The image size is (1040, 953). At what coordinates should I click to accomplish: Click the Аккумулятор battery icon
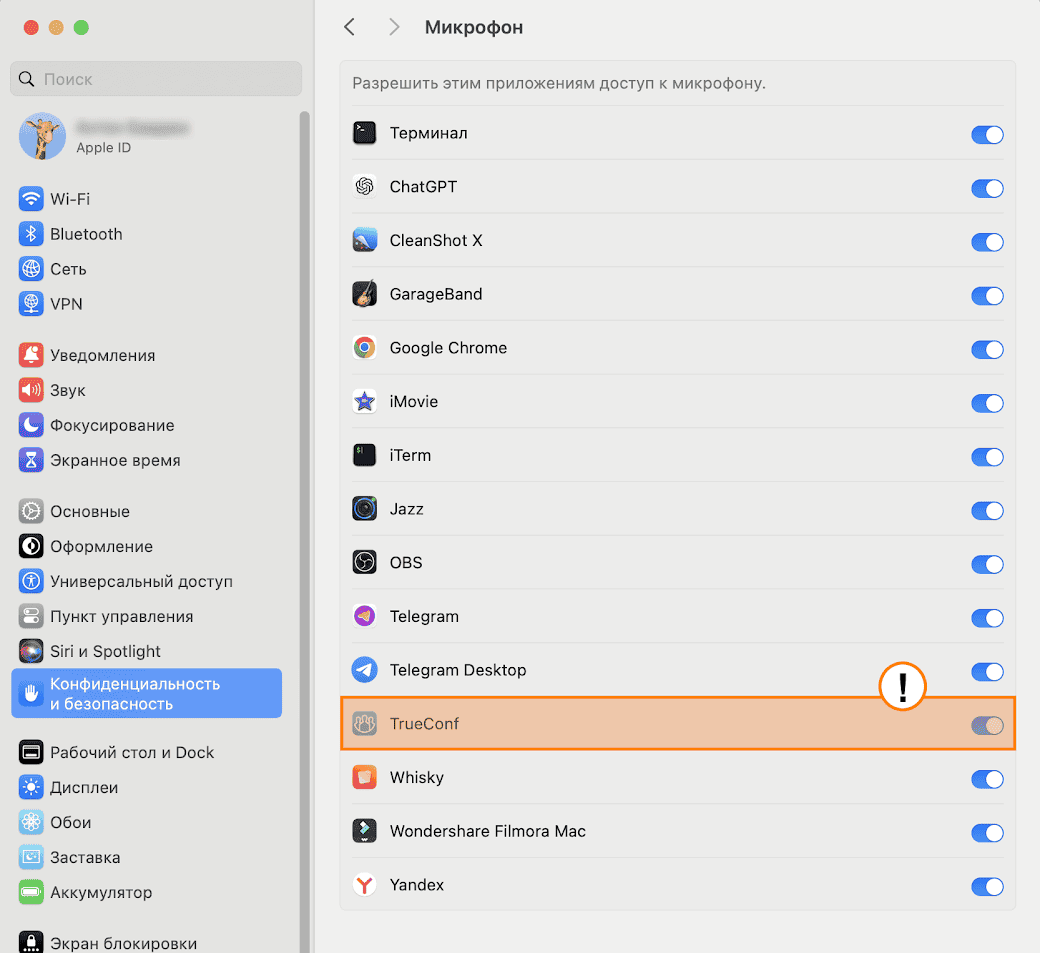pyautogui.click(x=31, y=893)
